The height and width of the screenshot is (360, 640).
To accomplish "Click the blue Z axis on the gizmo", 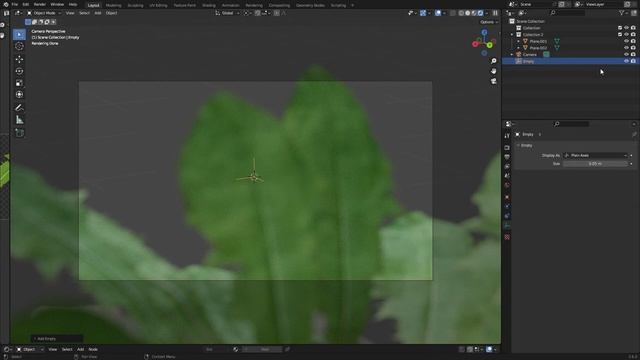I will click(484, 32).
